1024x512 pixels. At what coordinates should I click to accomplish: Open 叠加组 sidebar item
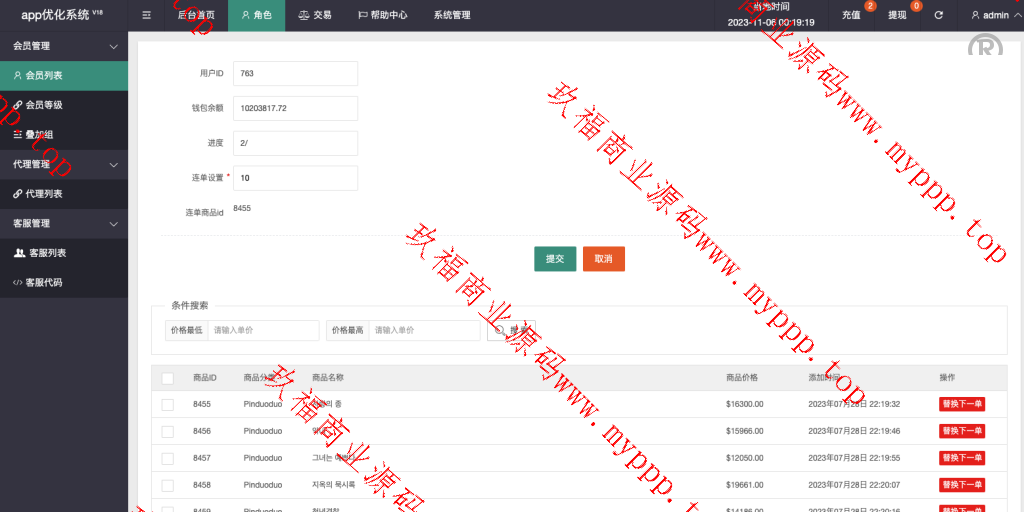39,135
